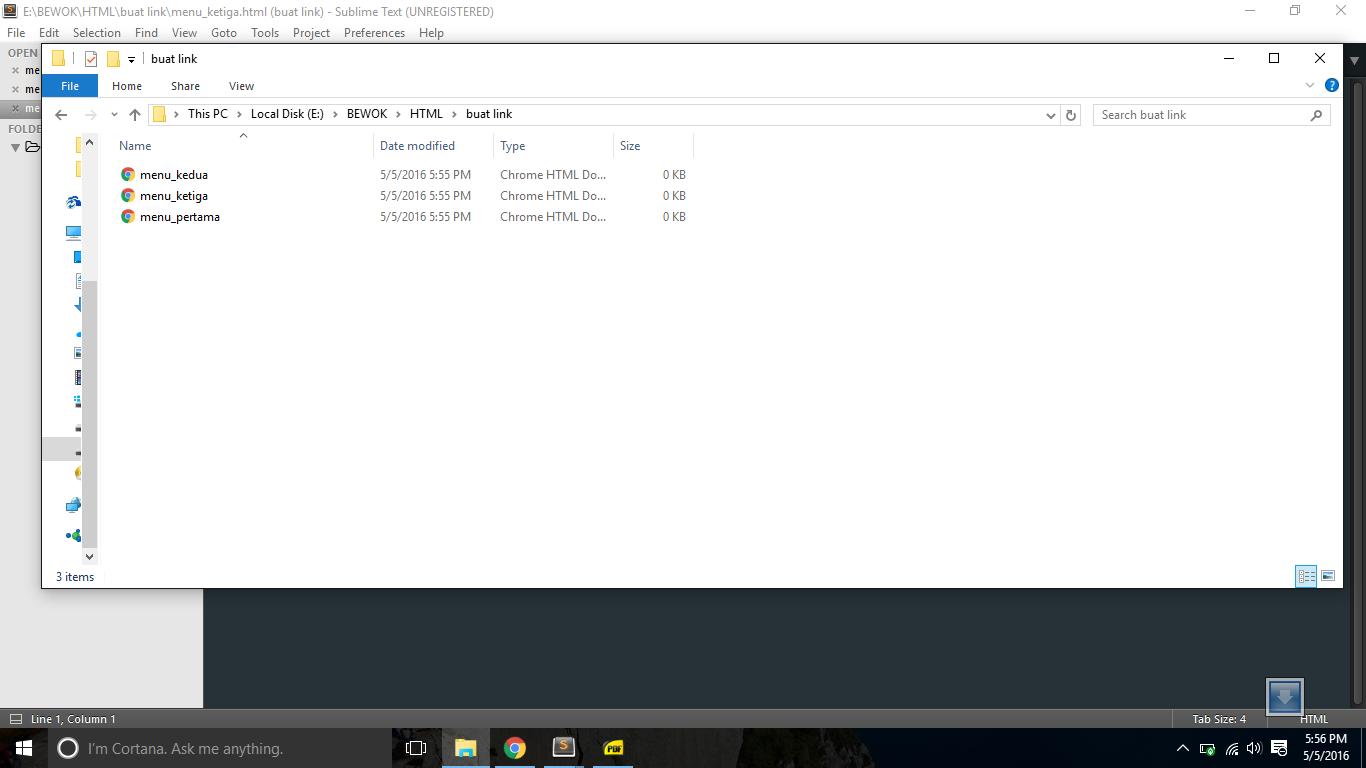Refresh the buat link folder view
This screenshot has height=768, width=1366.
pyautogui.click(x=1071, y=115)
